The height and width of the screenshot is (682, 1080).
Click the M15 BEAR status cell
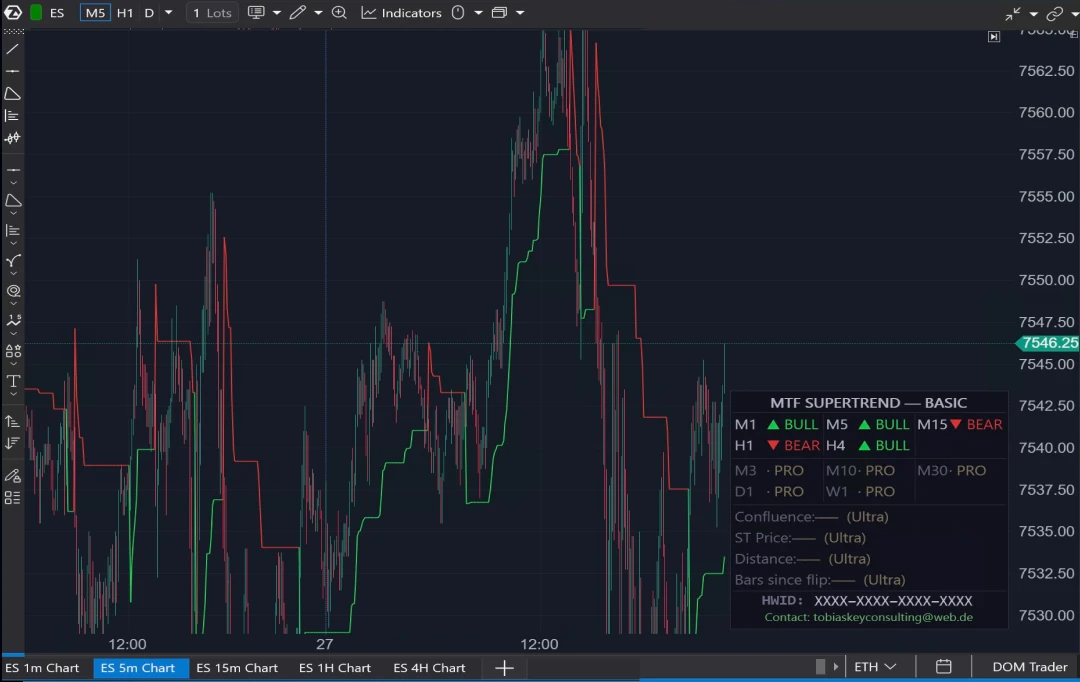pos(960,424)
